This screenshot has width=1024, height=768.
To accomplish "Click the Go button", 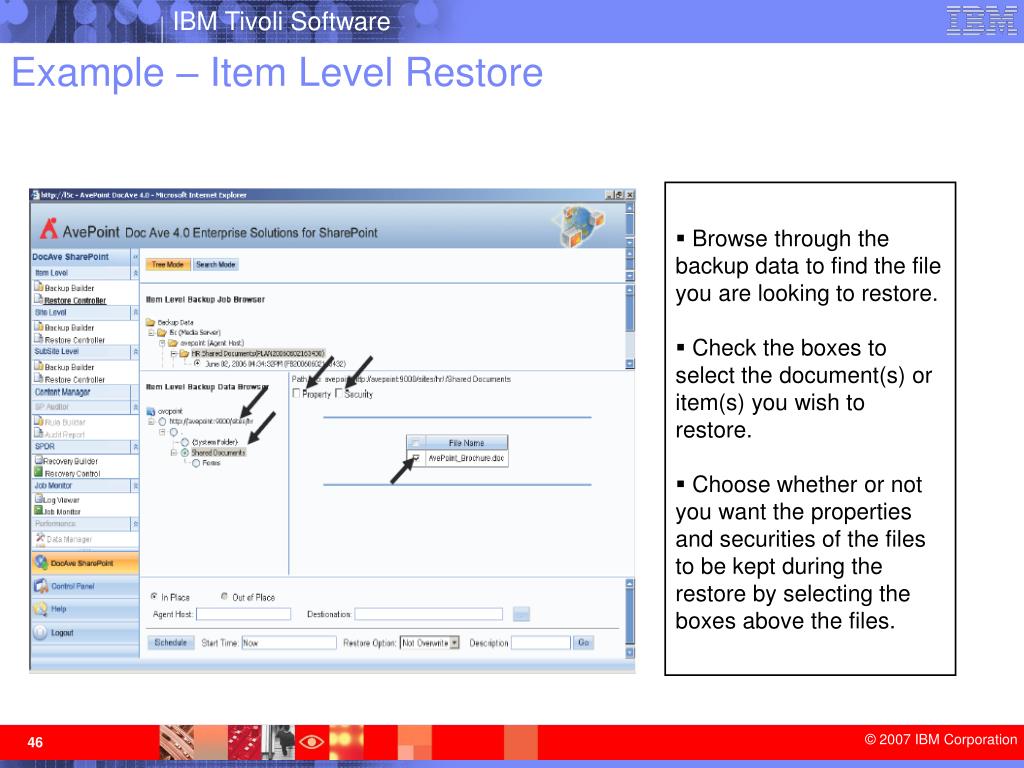I will click(583, 643).
